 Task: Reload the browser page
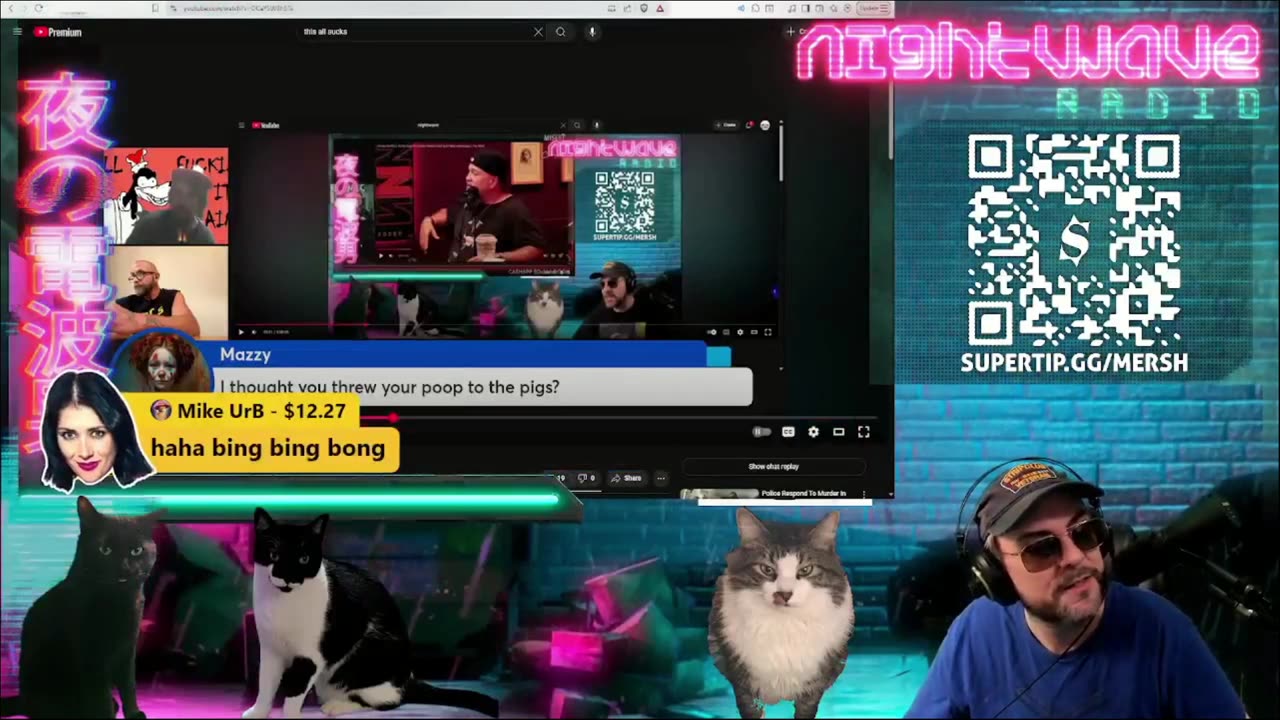coord(39,8)
